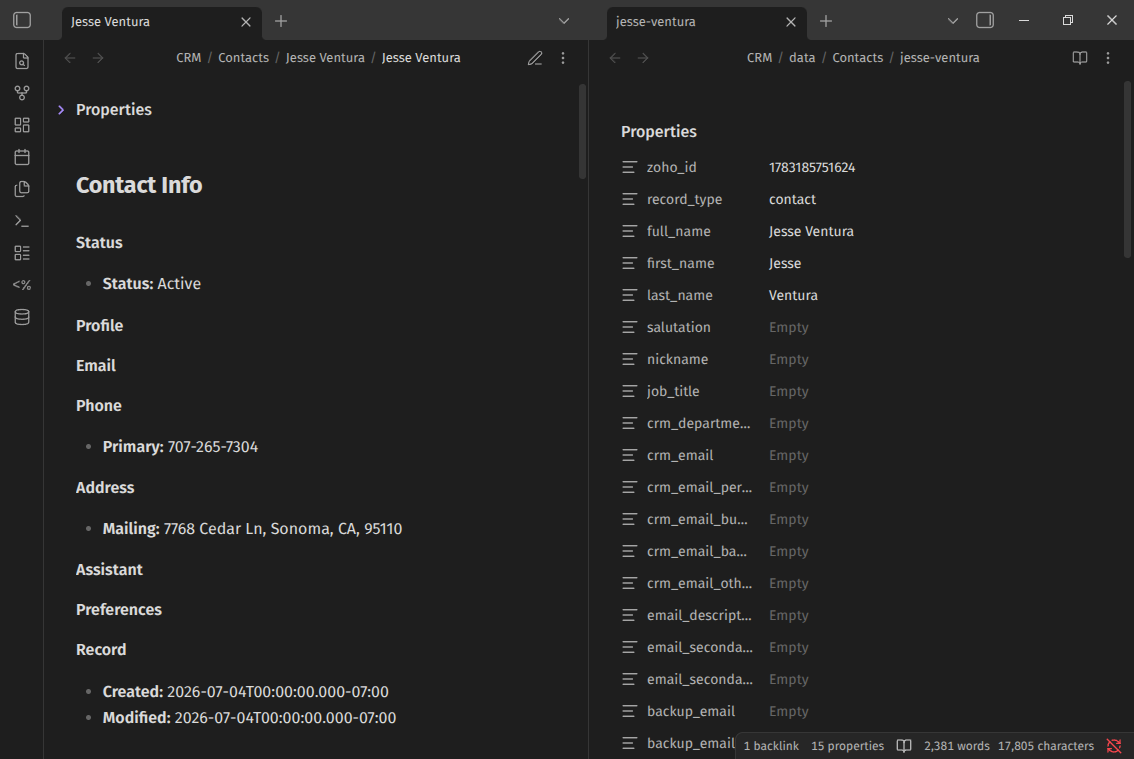Click right pane vertical scrollbar
Screen dimensions: 1134x759
(1127, 170)
